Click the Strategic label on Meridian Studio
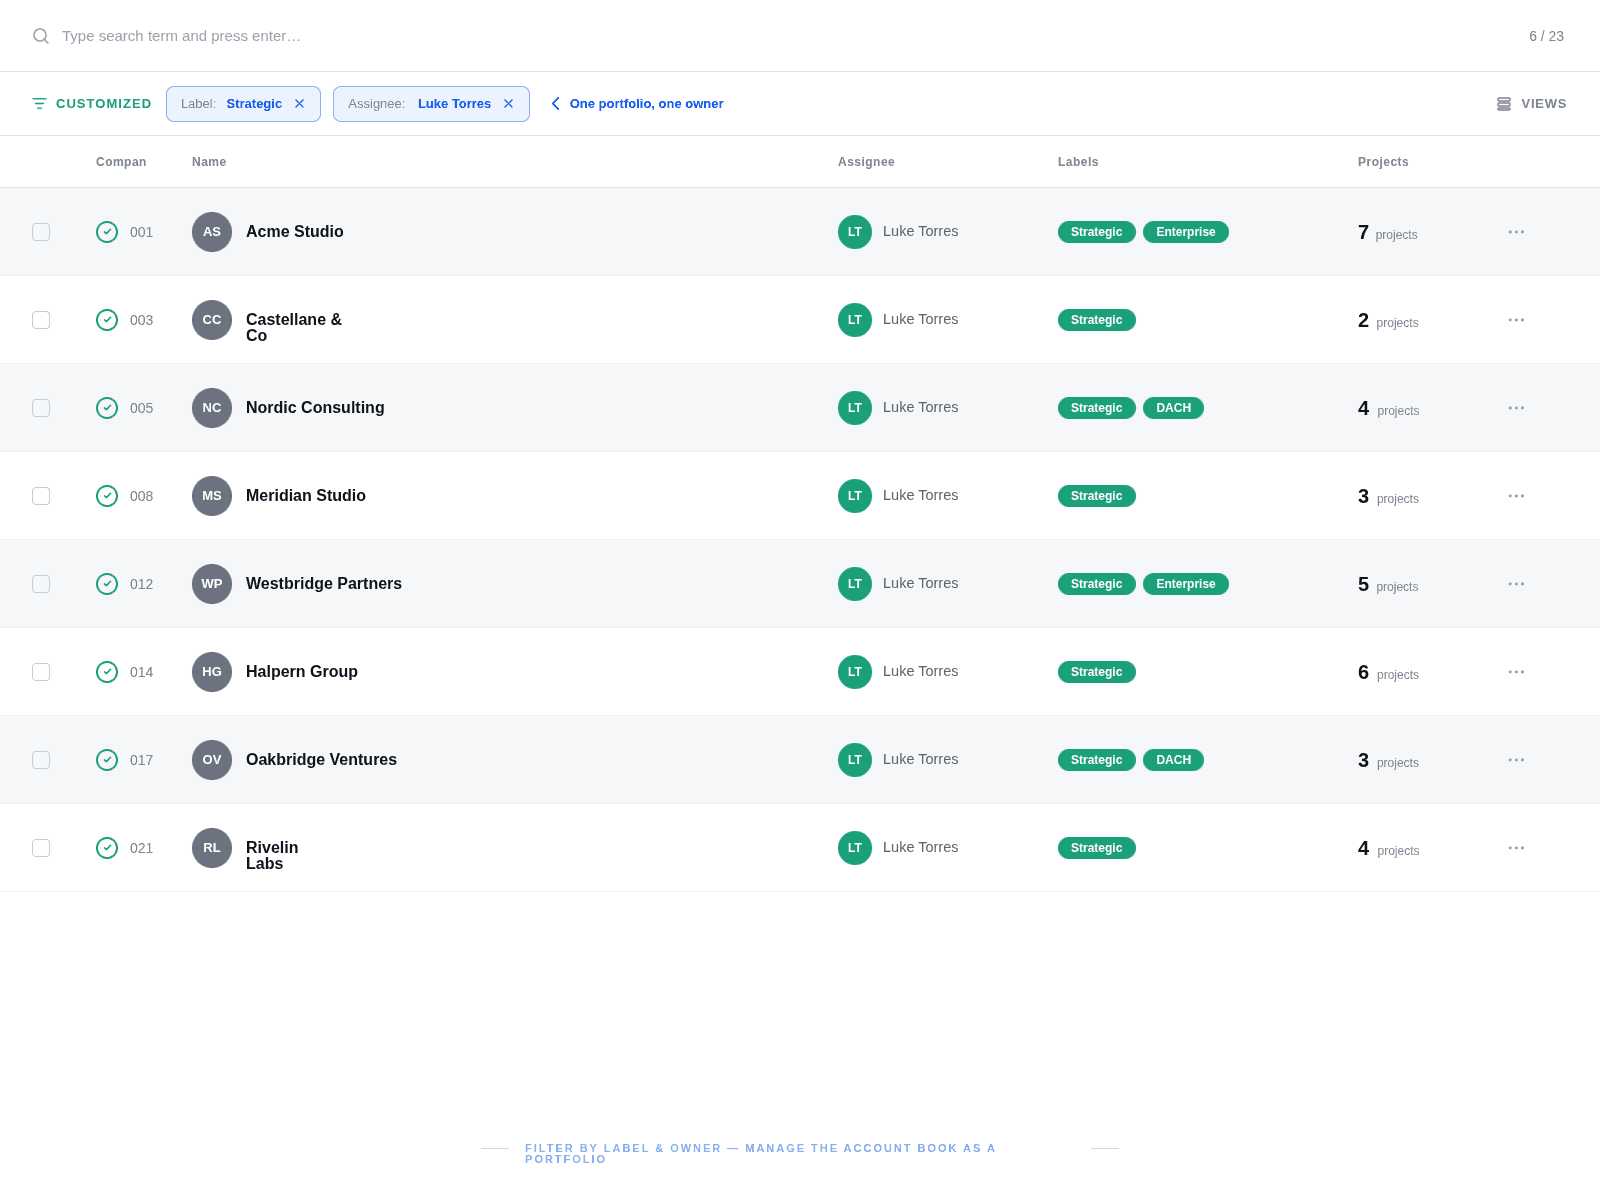1600x1200 pixels. point(1097,496)
